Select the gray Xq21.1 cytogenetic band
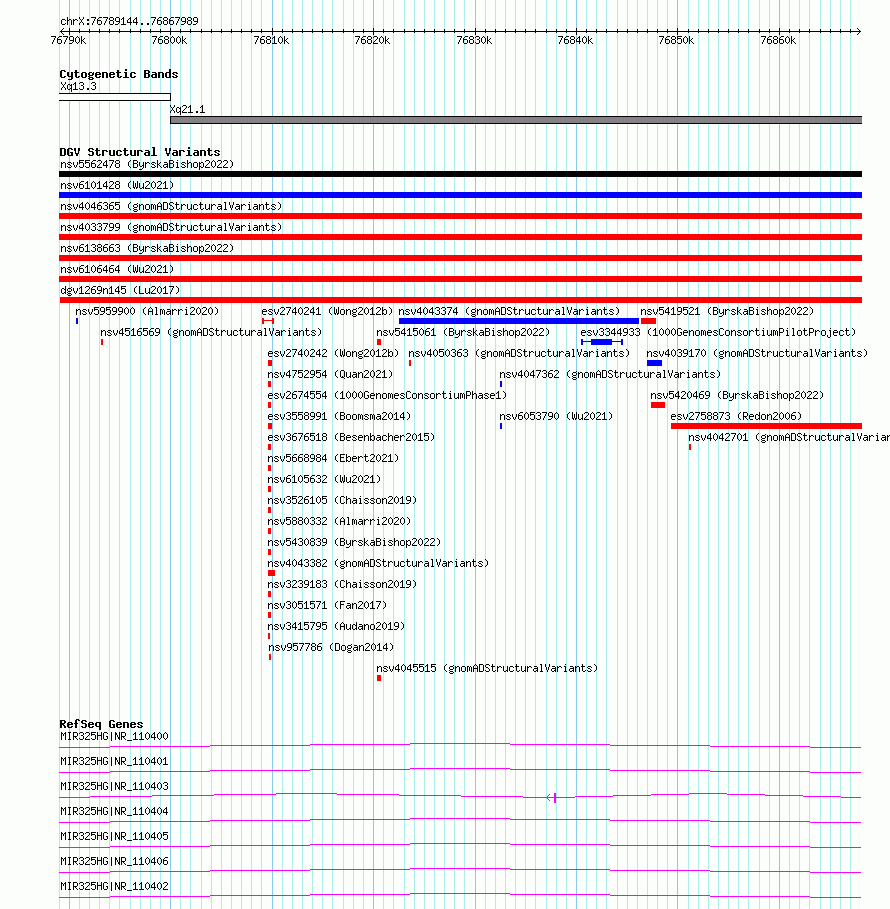 coord(516,120)
